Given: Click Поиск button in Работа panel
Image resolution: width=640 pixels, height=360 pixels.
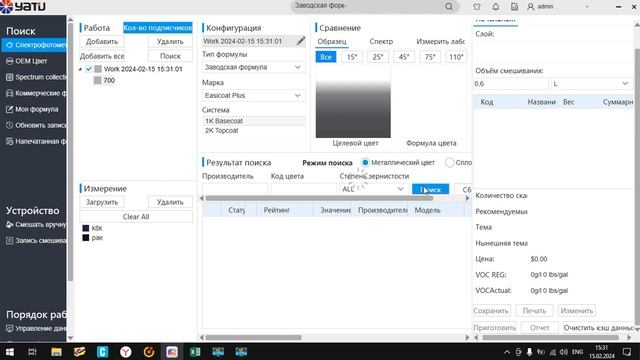Looking at the screenshot, I should 170,56.
